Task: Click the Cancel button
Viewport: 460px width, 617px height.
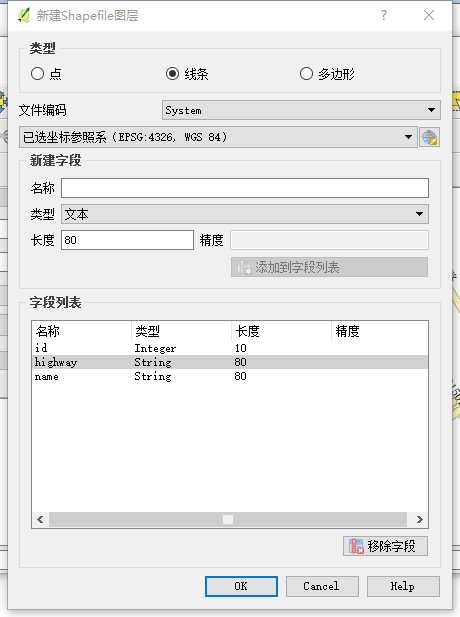Action: 322,586
